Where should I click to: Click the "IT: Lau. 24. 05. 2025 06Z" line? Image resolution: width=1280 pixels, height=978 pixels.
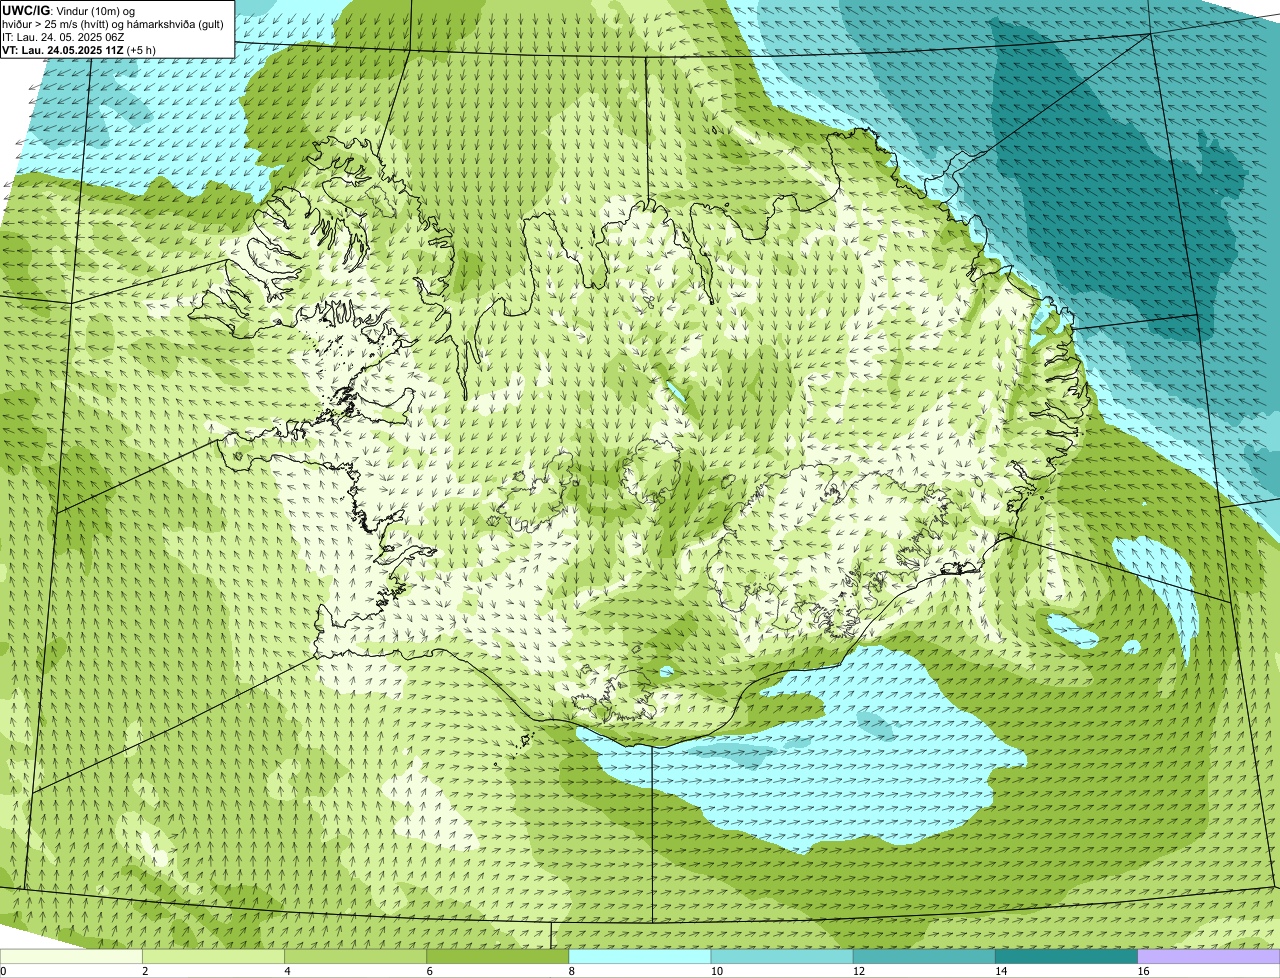63,37
